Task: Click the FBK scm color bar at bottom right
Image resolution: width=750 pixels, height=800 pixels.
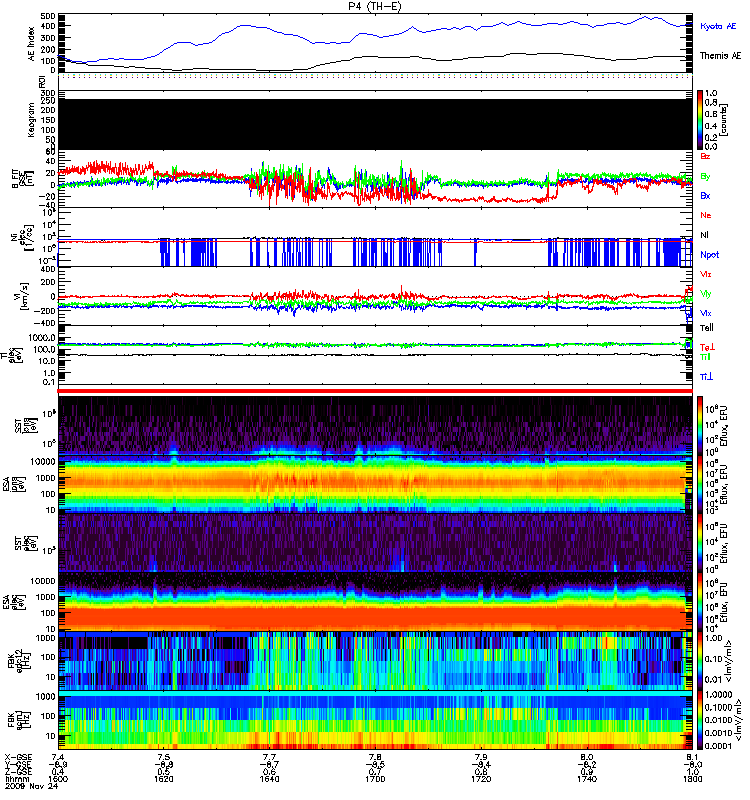Action: pos(700,720)
